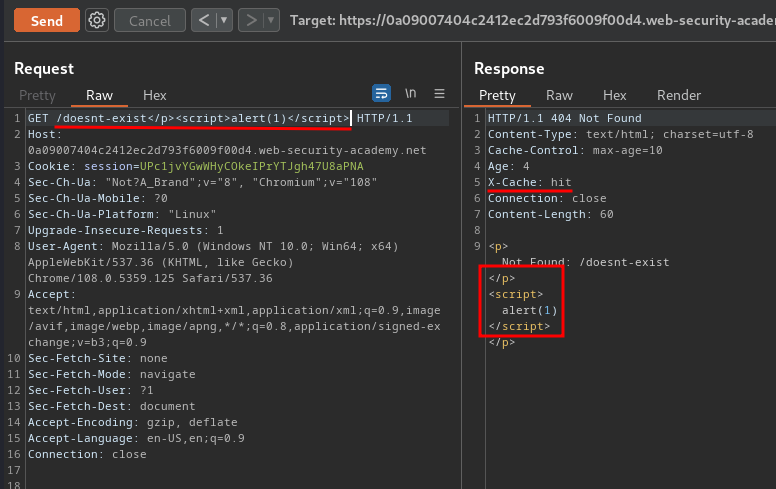
Task: Open back history dropdown arrow
Action: [x=224, y=20]
